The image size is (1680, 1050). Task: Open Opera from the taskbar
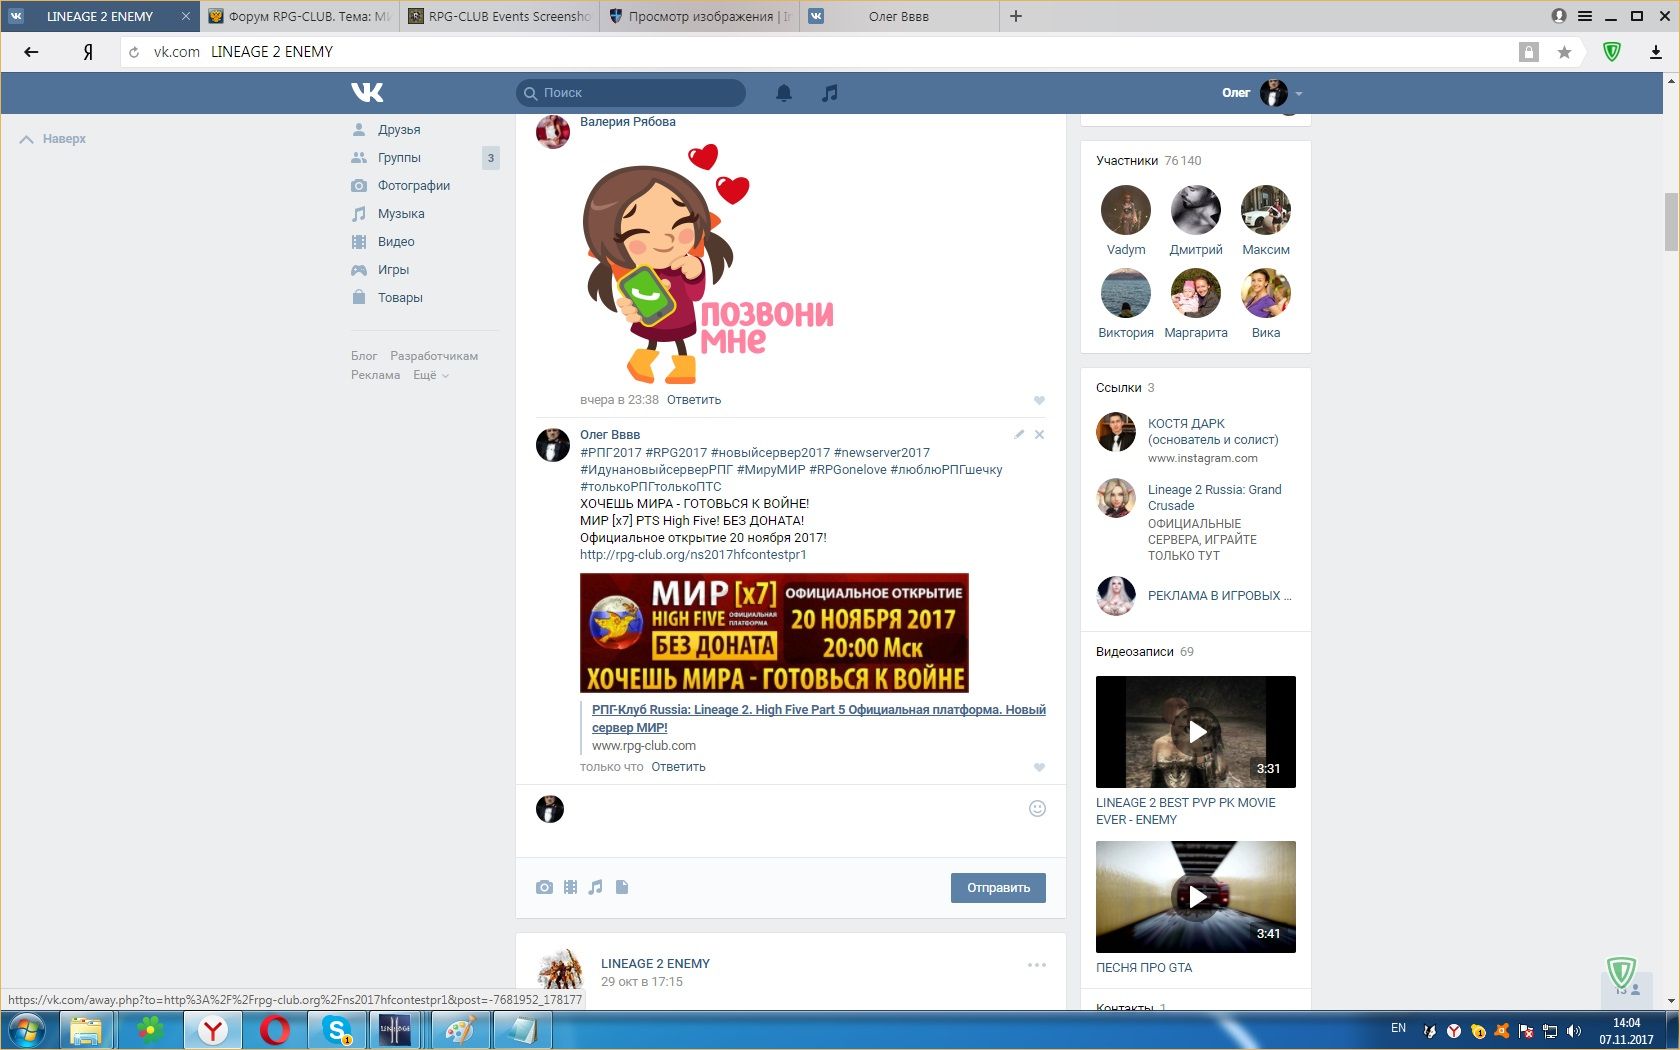pyautogui.click(x=275, y=1030)
